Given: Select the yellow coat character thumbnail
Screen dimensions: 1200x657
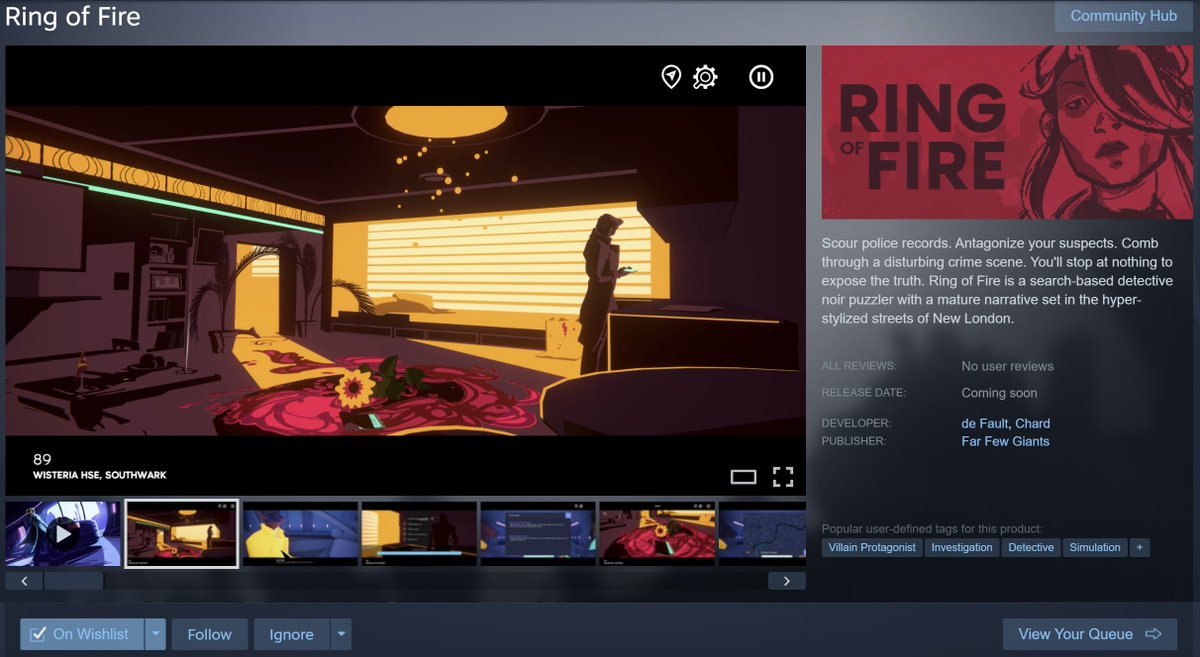Looking at the screenshot, I should pyautogui.click(x=300, y=534).
